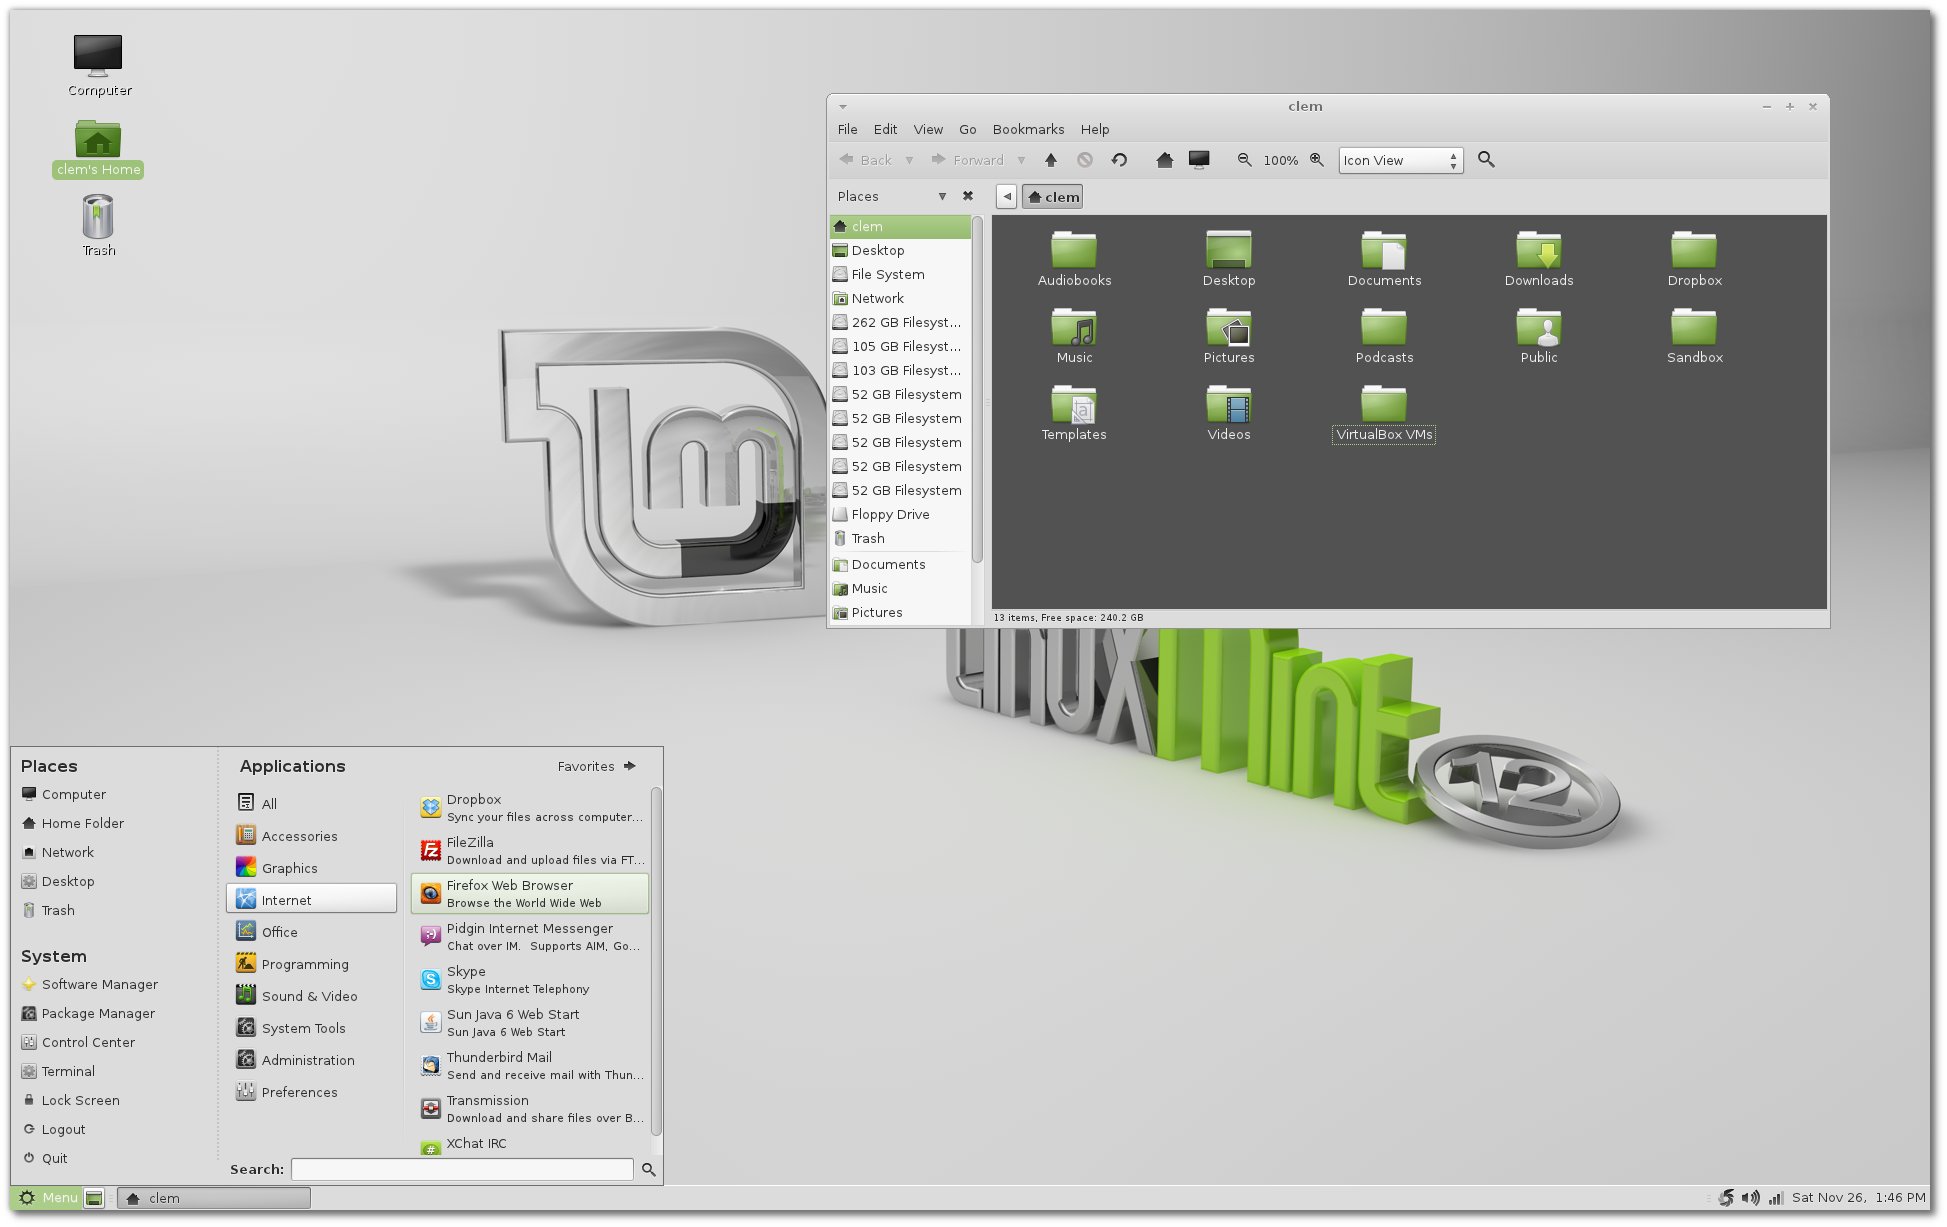This screenshot has width=1947, height=1227.
Task: Select the clem window in taskbar
Action: click(214, 1198)
